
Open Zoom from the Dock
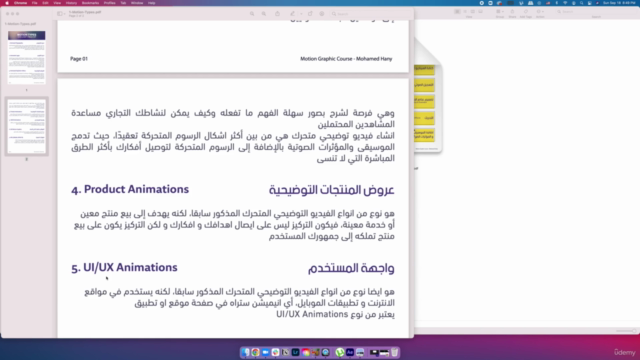pos(265,352)
